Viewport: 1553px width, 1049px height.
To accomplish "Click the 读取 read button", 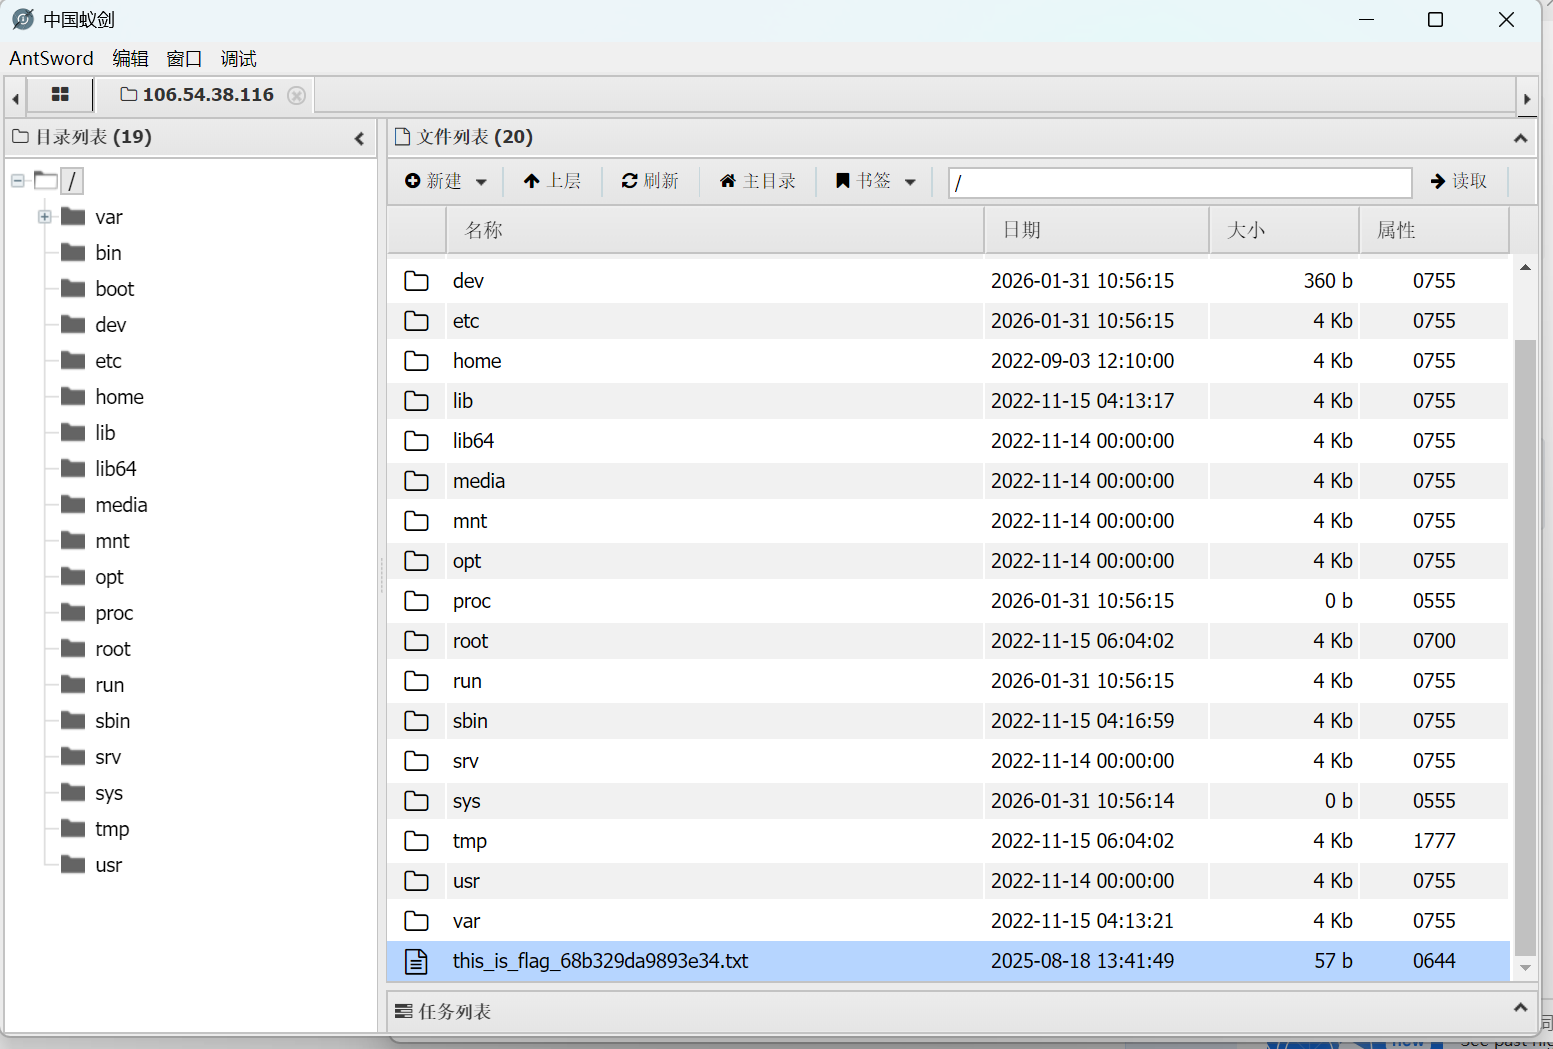I will click(1459, 181).
